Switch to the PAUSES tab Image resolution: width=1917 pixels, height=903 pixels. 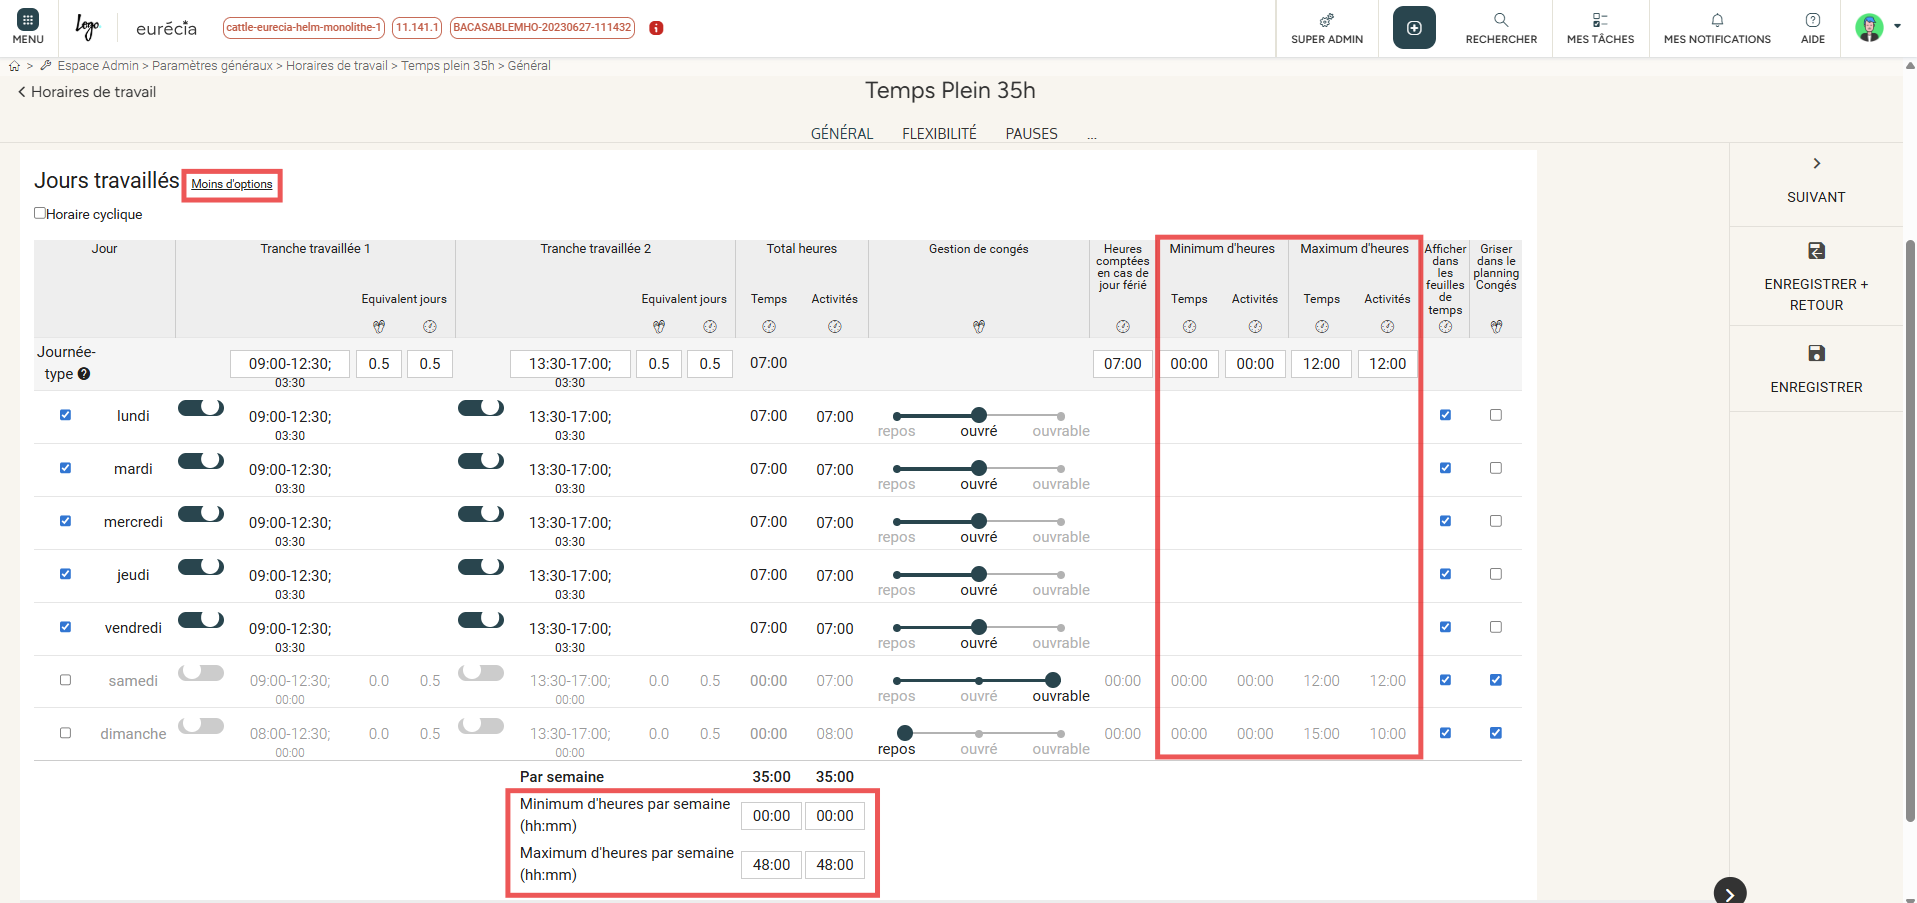(x=1031, y=134)
